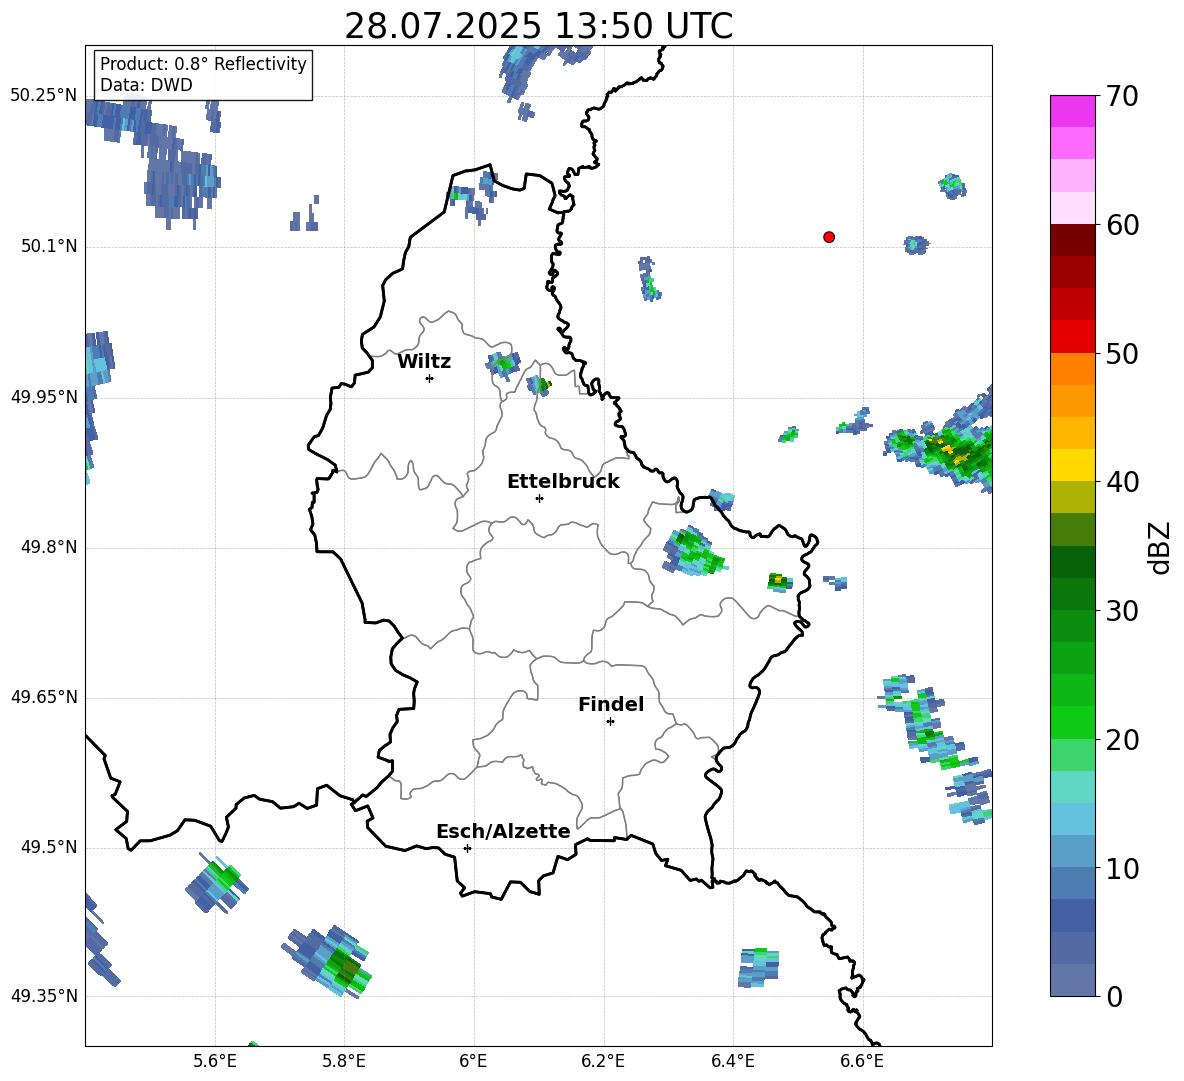The width and height of the screenshot is (1184, 1081).
Task: Click the 6.4°E longitude label
Action: [732, 1061]
